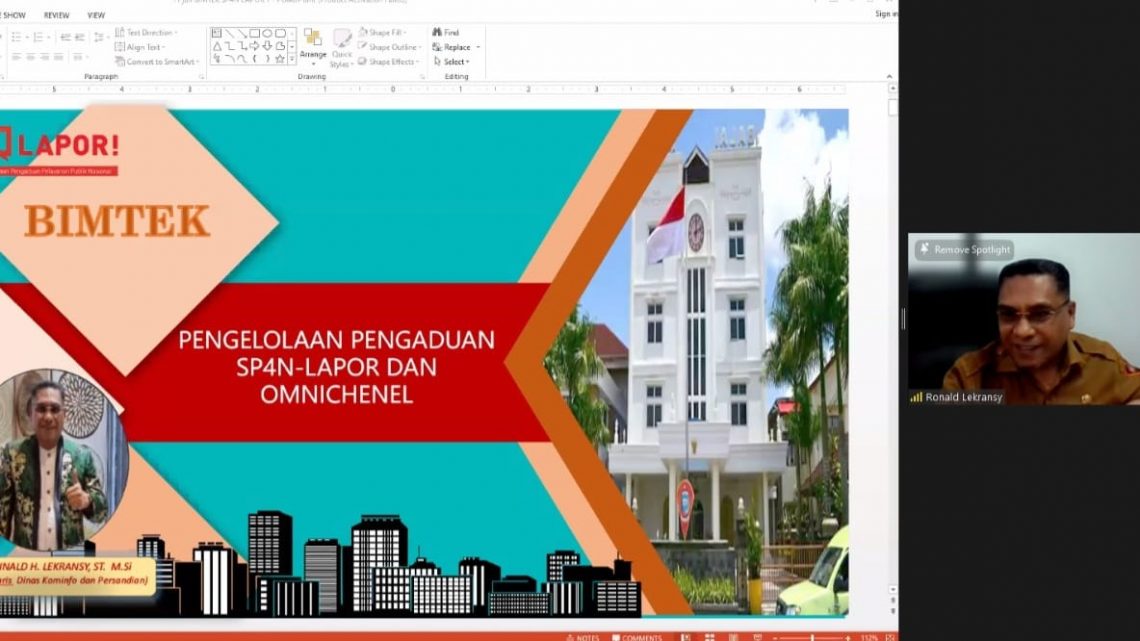Click the Bullets list button

click(x=16, y=37)
